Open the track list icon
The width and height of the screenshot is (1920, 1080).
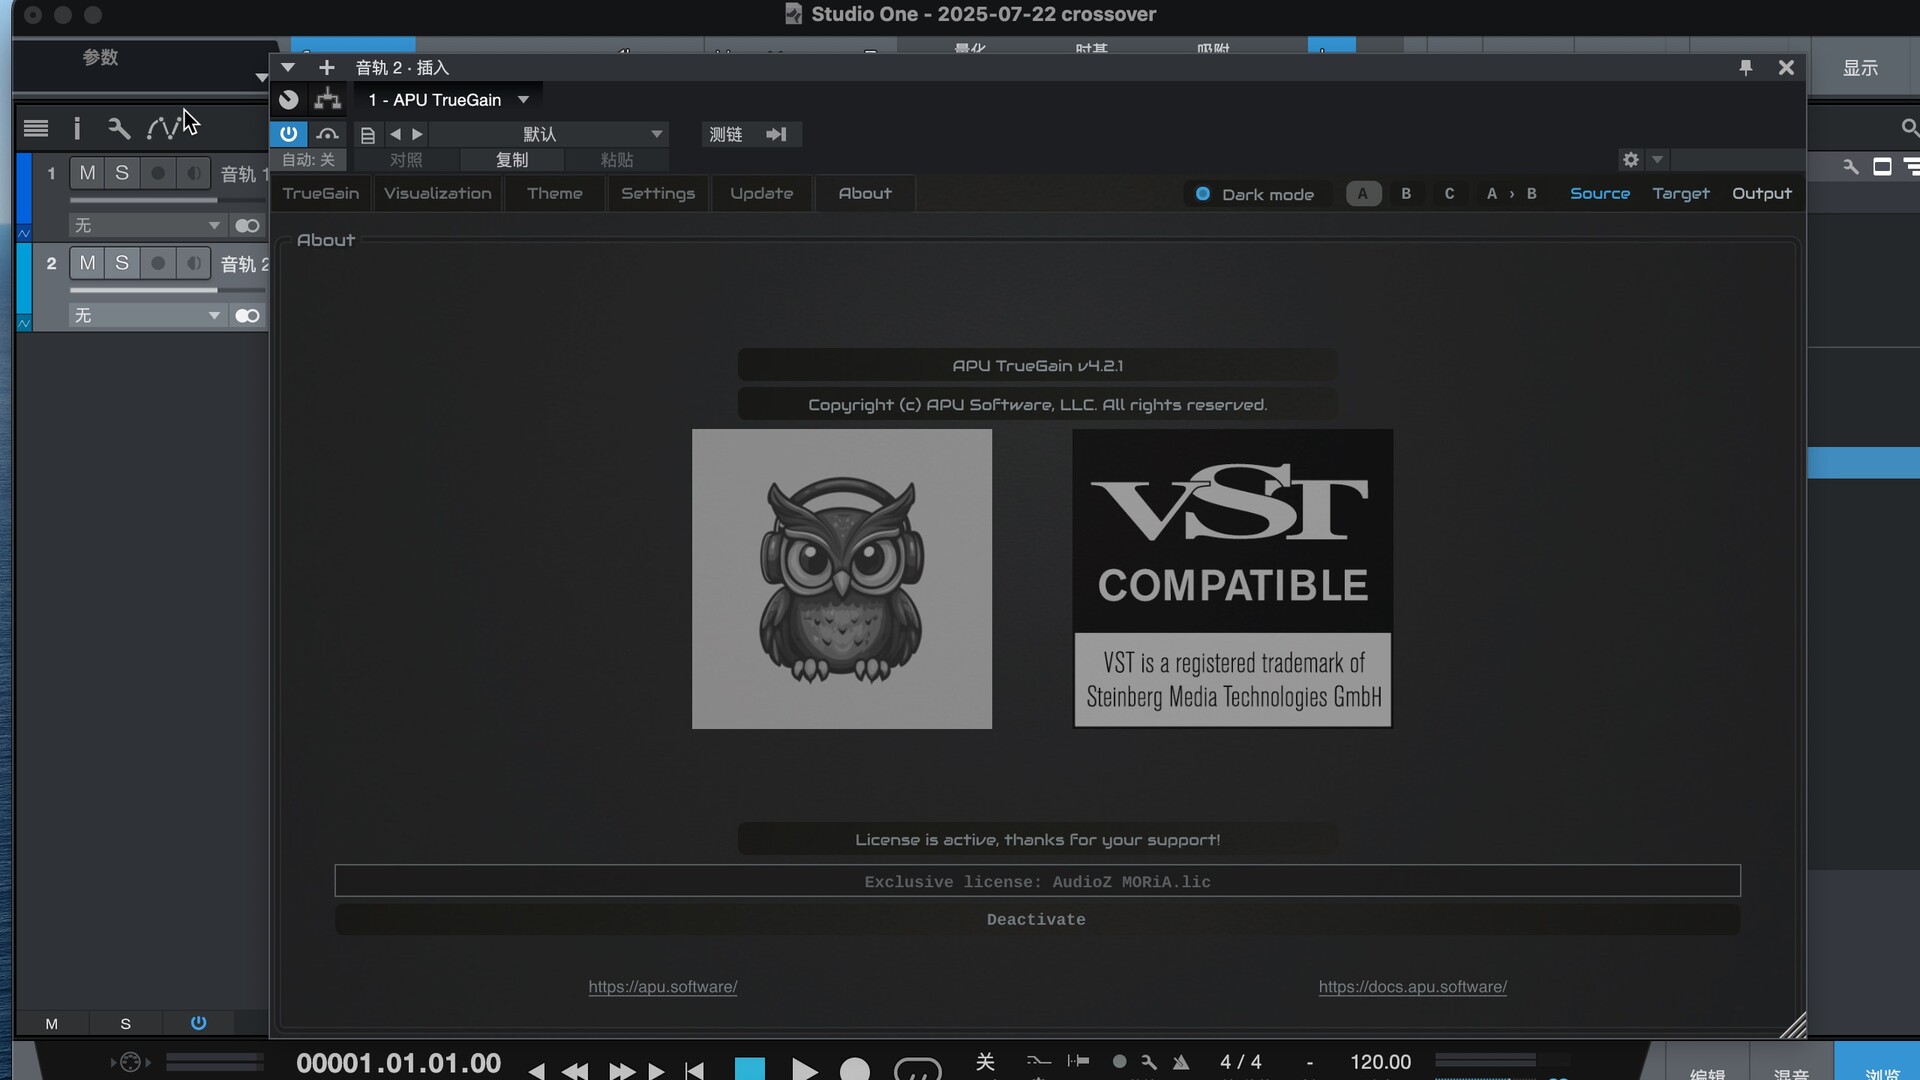36,128
